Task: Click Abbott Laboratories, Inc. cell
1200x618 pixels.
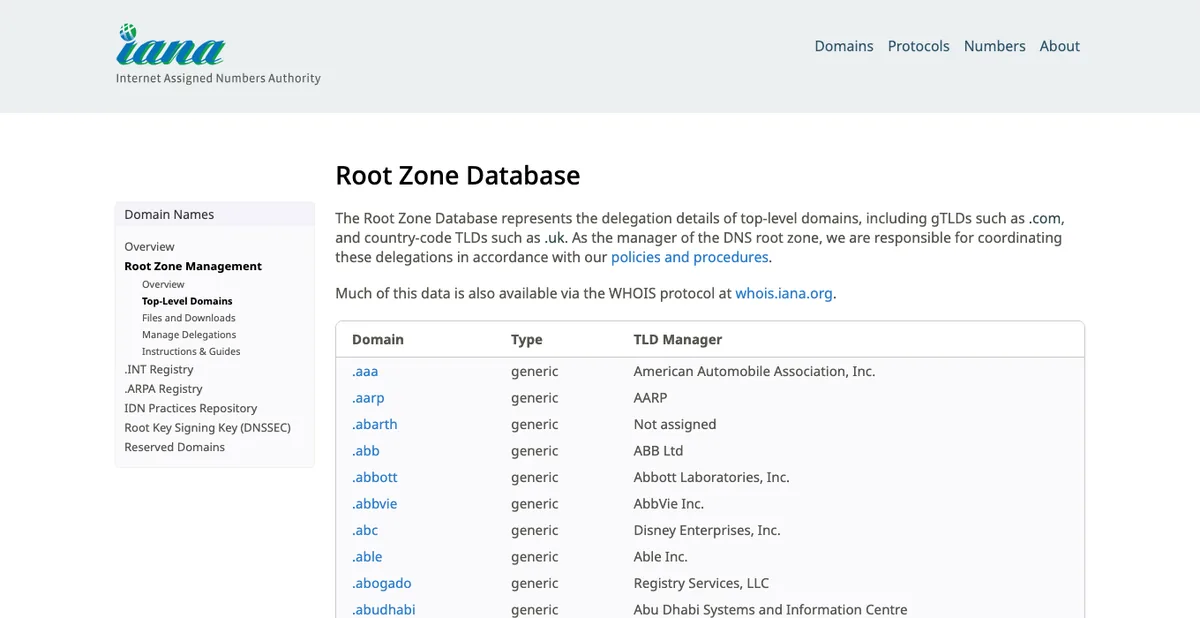Action: pos(712,477)
